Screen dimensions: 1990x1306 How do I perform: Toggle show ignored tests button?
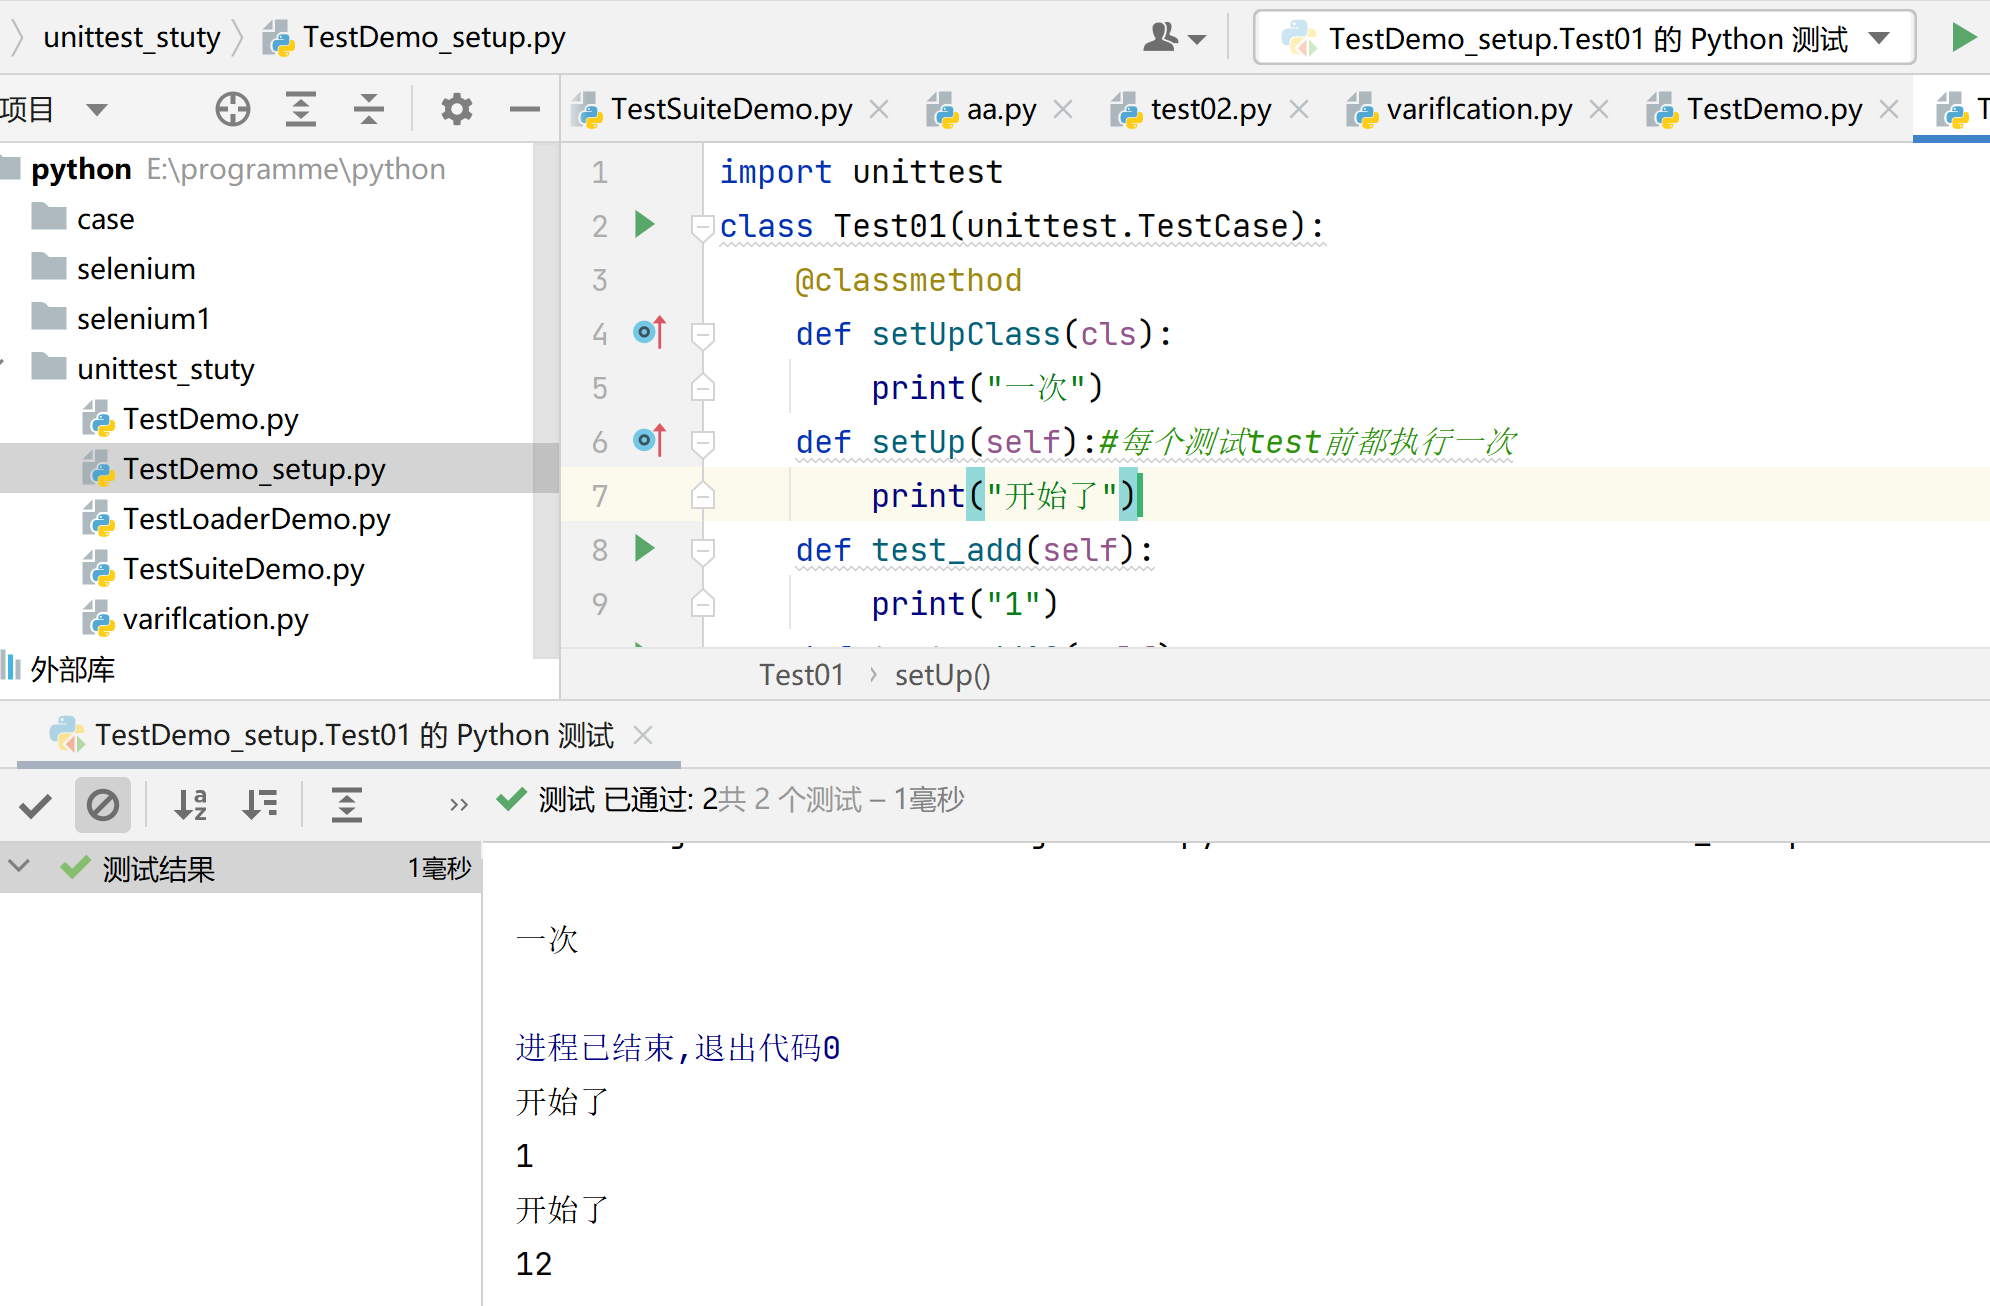(103, 805)
